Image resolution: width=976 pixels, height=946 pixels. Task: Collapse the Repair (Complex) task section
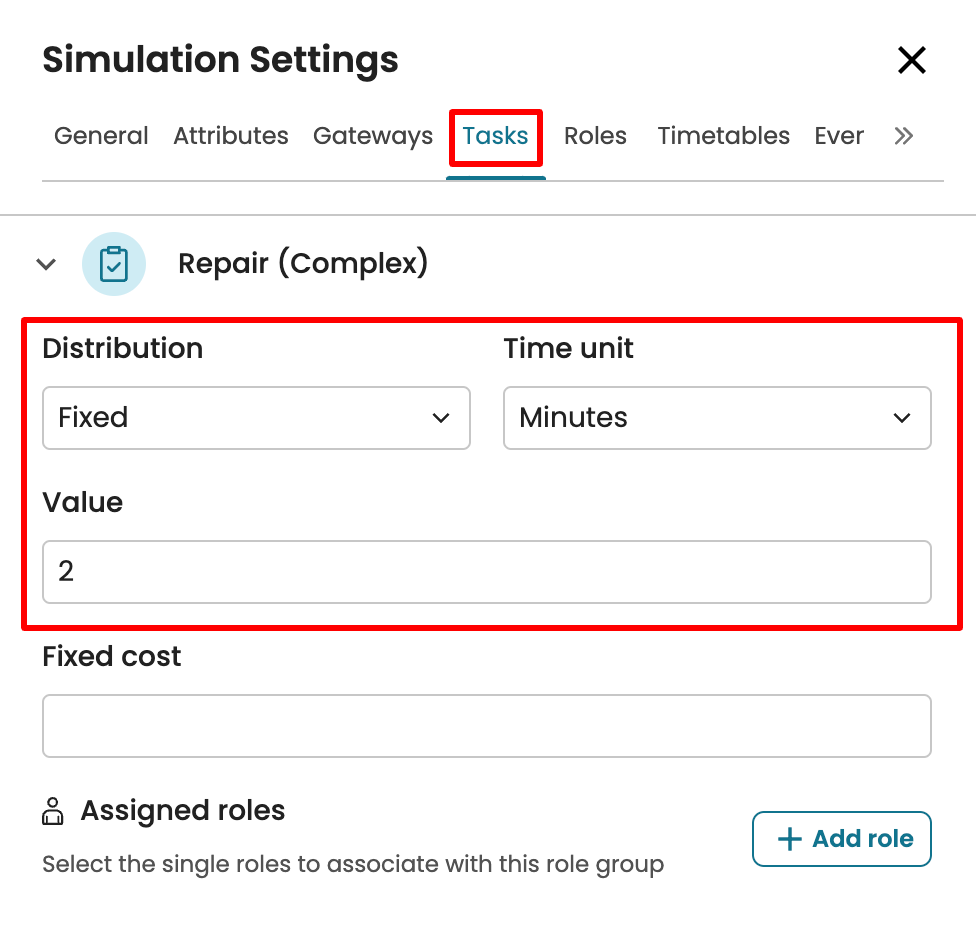coord(45,264)
